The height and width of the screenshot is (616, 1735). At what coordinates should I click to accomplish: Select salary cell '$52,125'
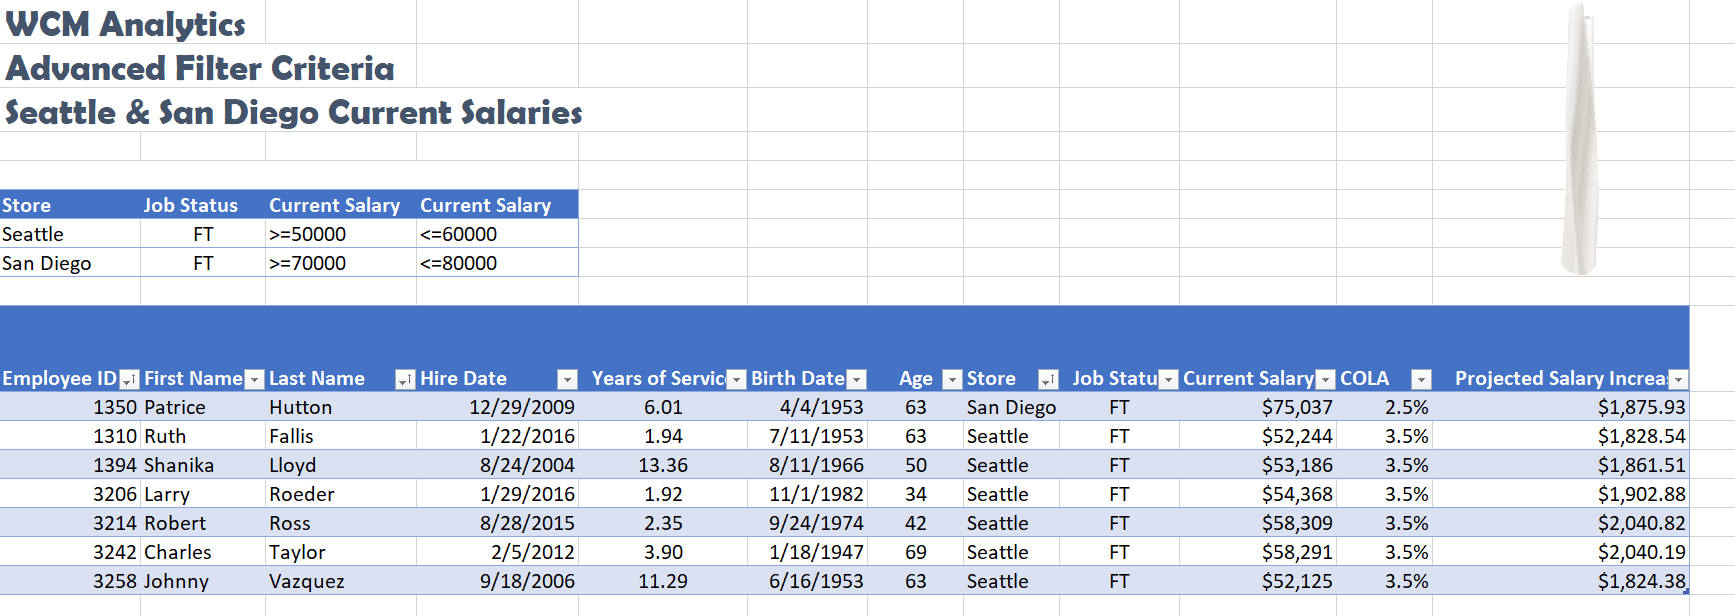pos(1258,581)
